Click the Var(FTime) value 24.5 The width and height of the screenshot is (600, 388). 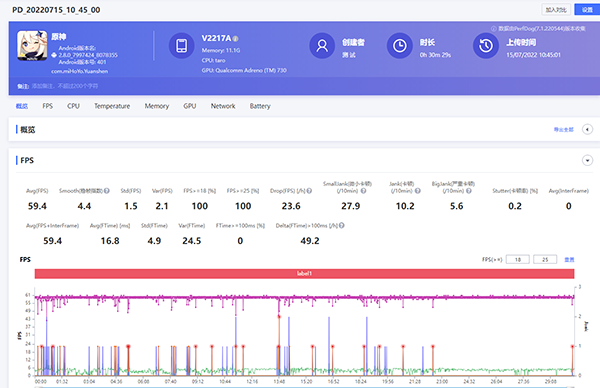pos(192,241)
